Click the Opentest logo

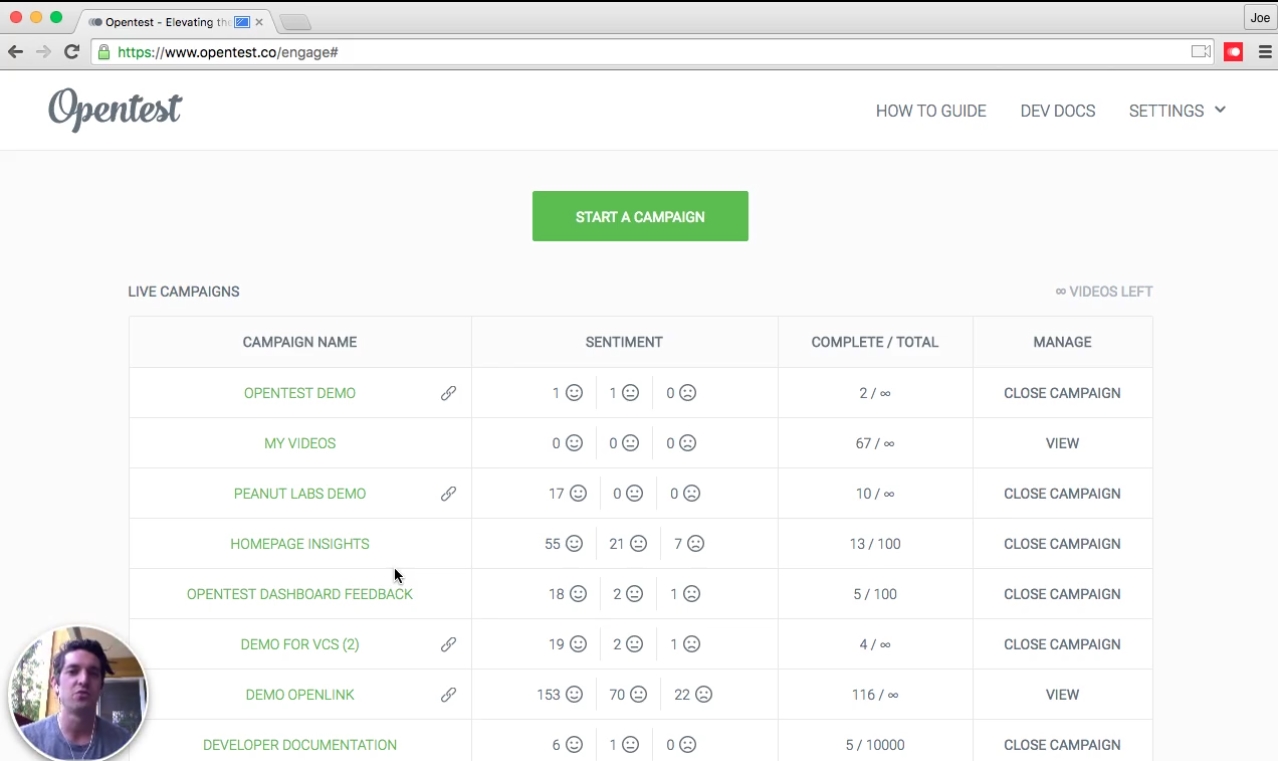tap(115, 110)
